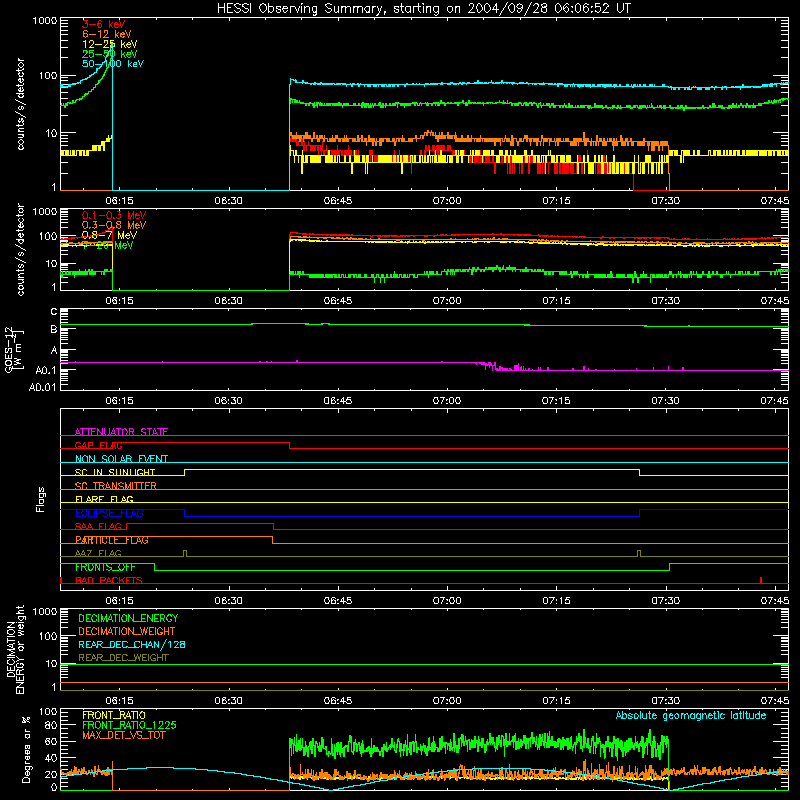
Task: Click the "1000" tick of the keV panel
Action: coord(45,21)
